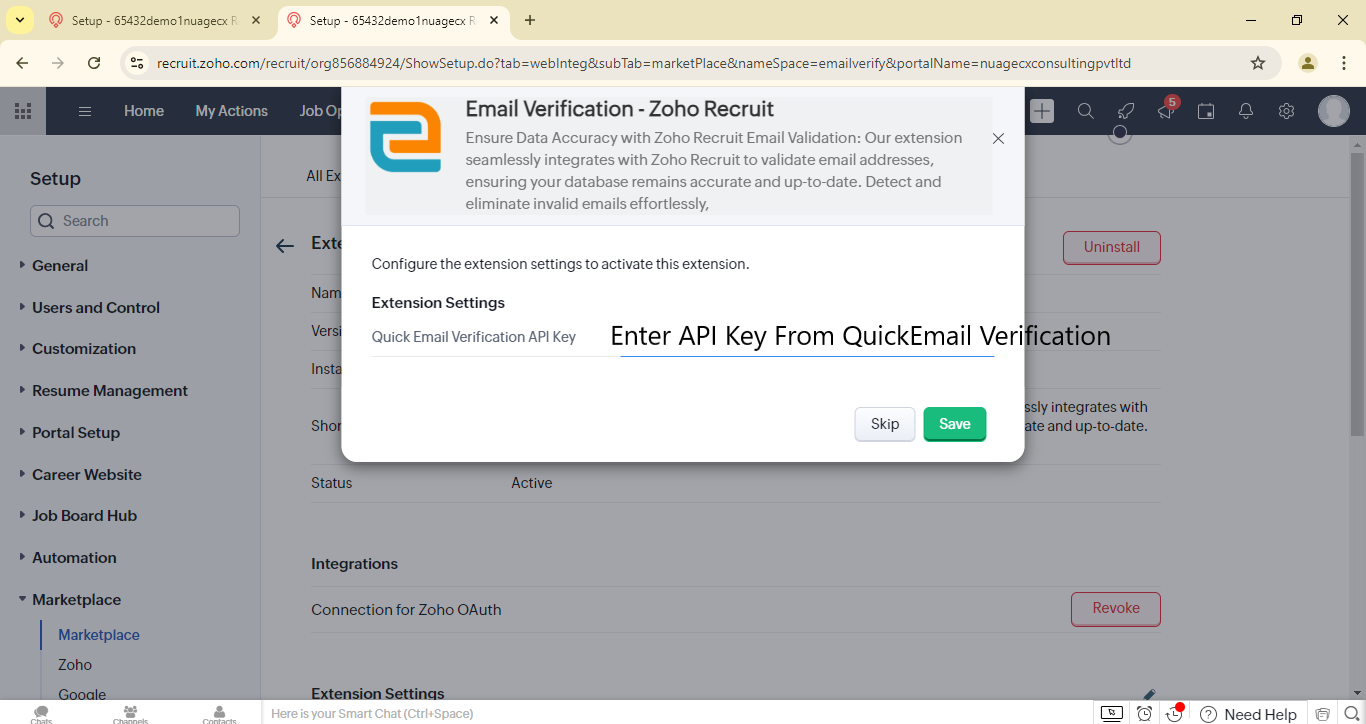Open a new browser tab
The height and width of the screenshot is (724, 1366).
tap(530, 20)
